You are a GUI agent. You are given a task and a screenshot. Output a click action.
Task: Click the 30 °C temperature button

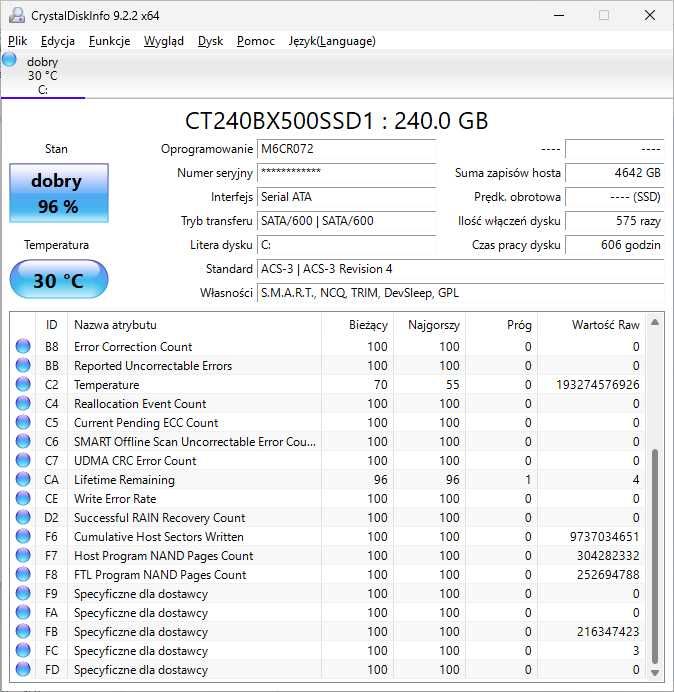[59, 280]
